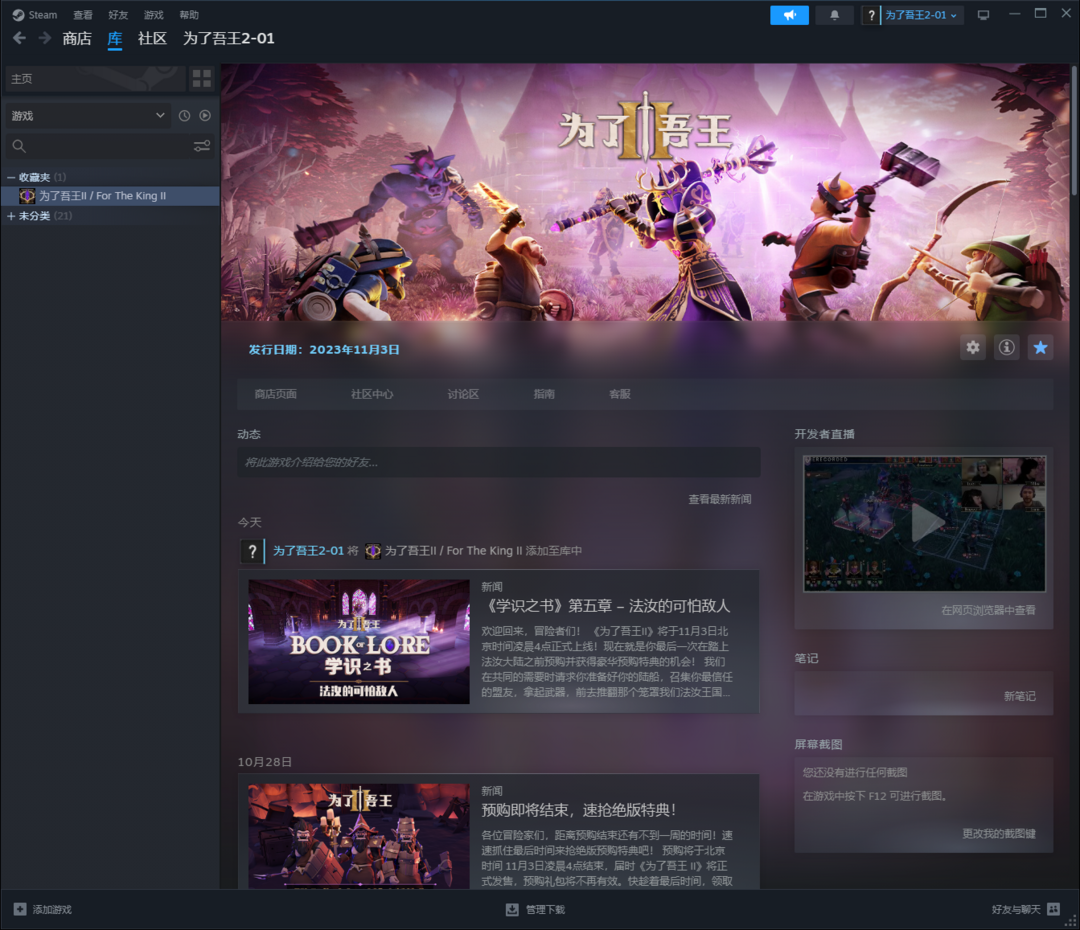Open the 帮助 menu
Viewport: 1080px width, 930px height.
coord(188,14)
